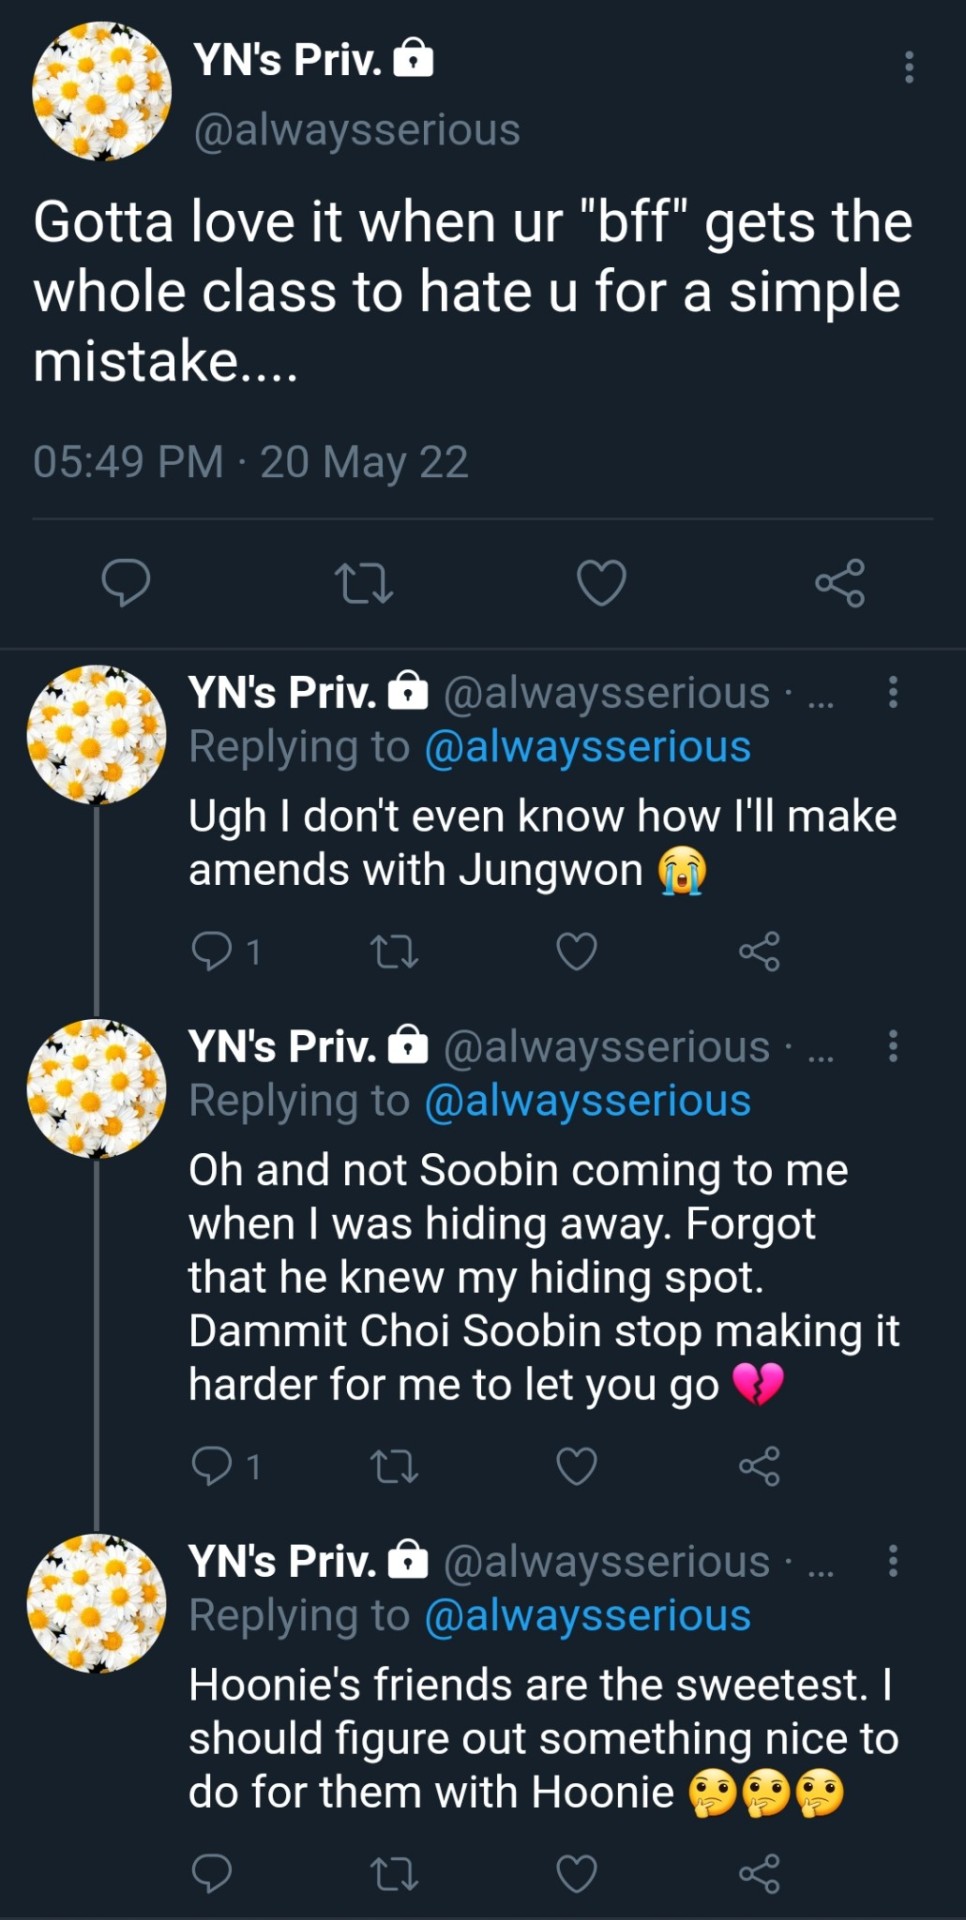Like the tweet mentioning Jungwon
The width and height of the screenshot is (966, 1920).
tap(576, 951)
